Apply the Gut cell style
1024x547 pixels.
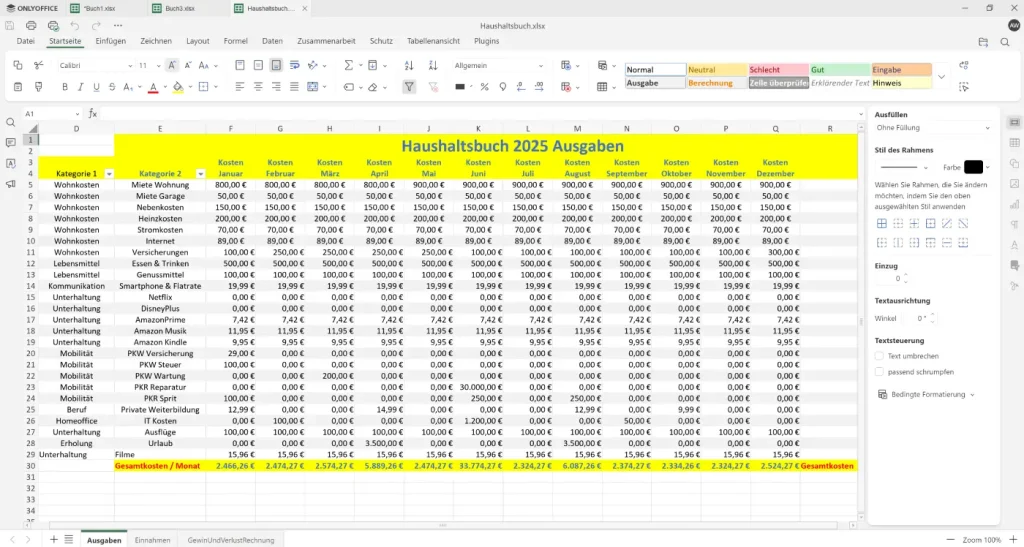[x=840, y=69]
